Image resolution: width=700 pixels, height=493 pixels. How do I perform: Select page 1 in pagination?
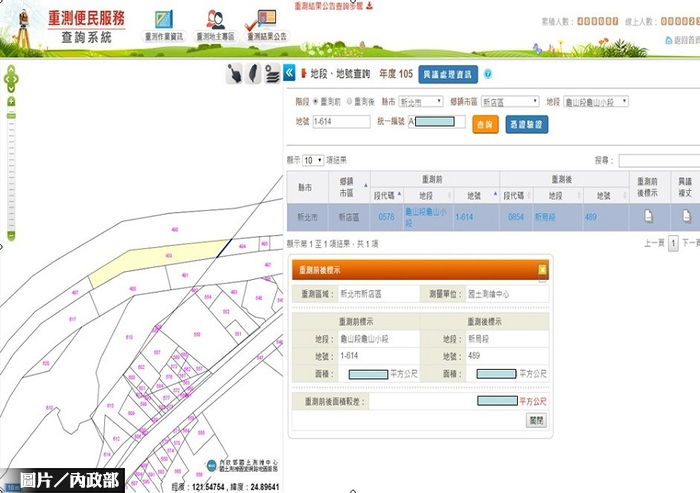(x=673, y=243)
